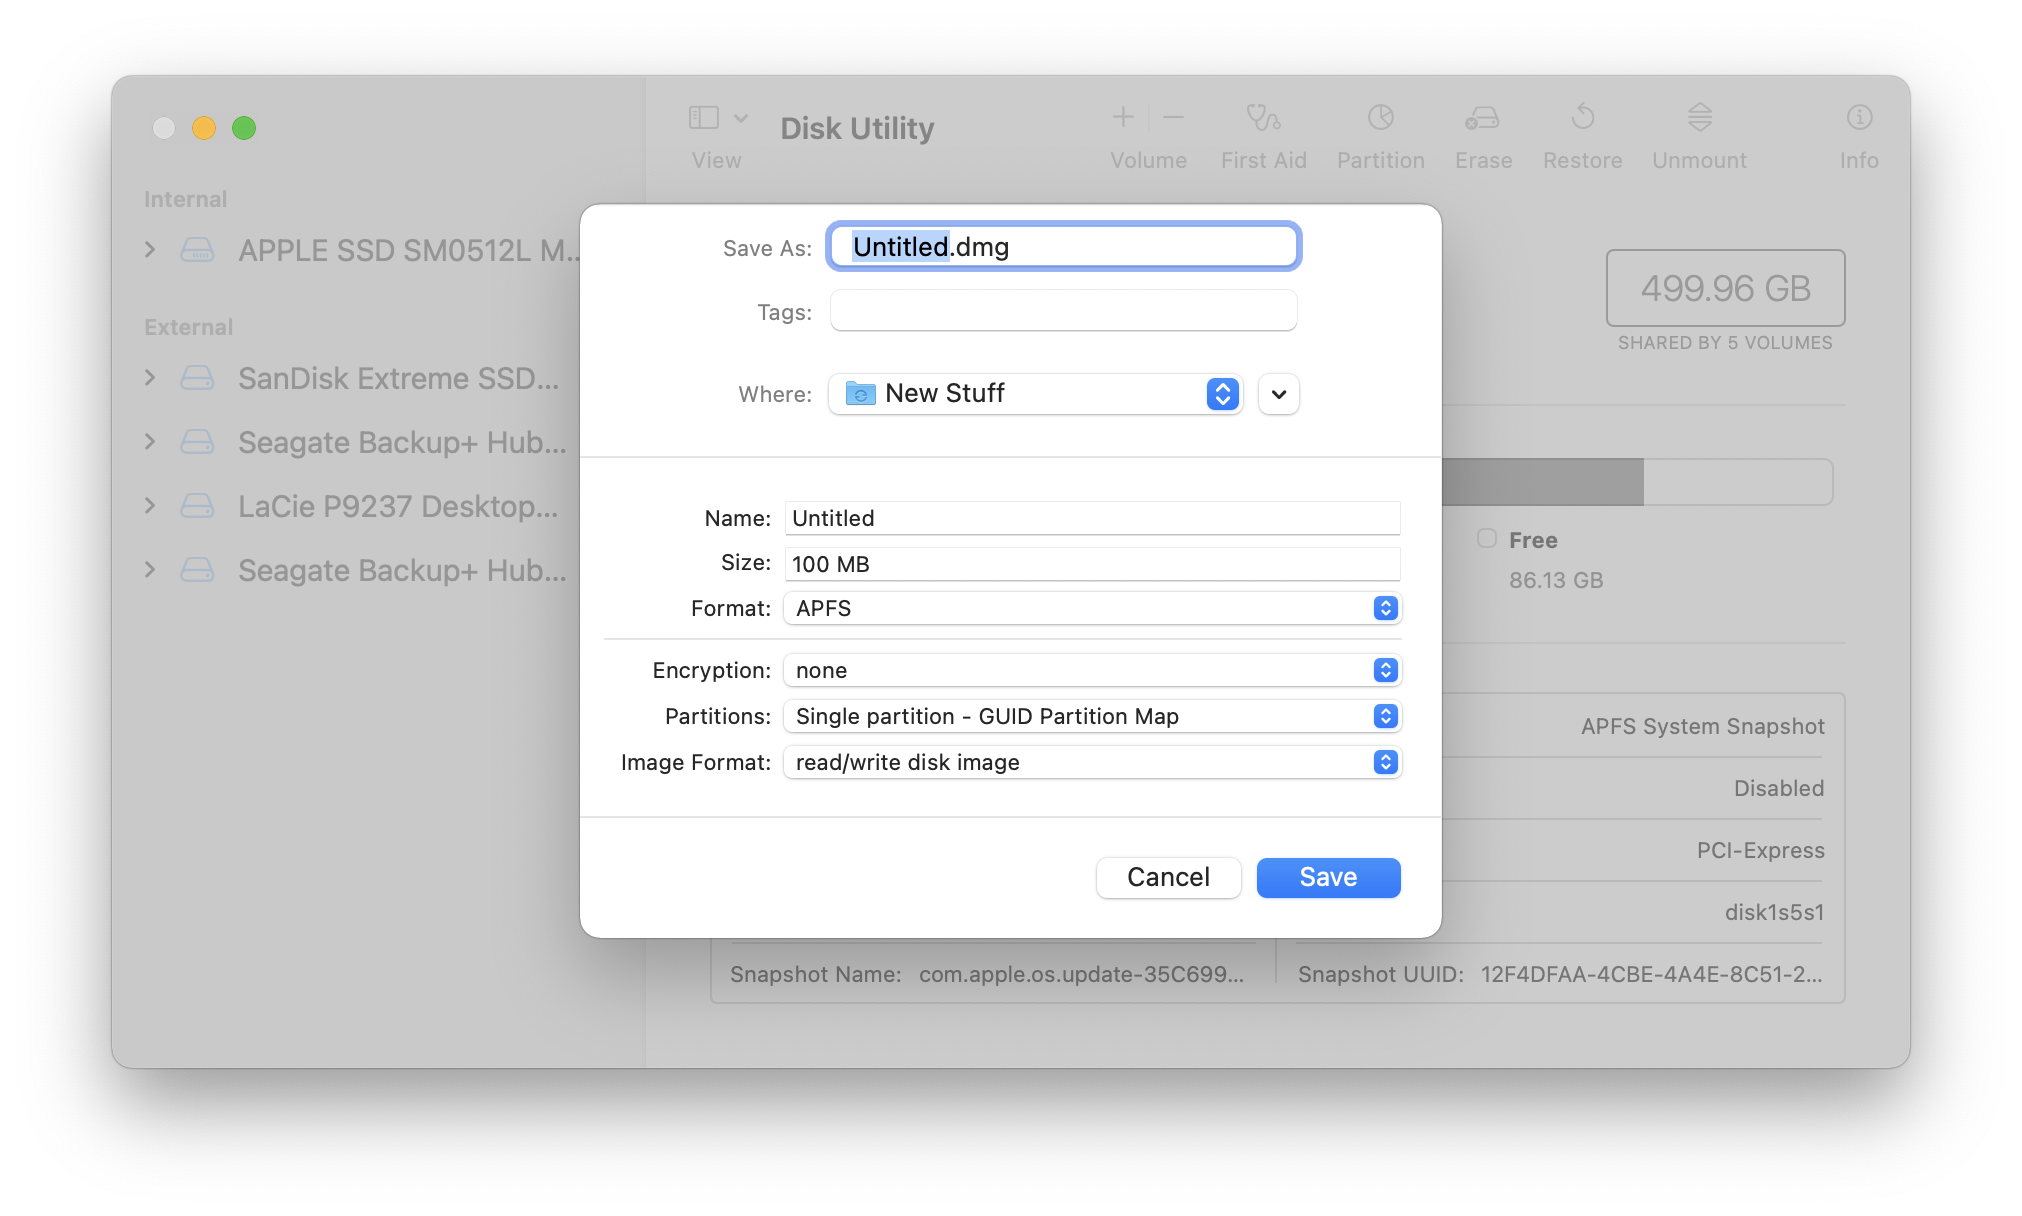Click Save to create the disk image
Screen dimensions: 2022x1216
tap(1328, 877)
